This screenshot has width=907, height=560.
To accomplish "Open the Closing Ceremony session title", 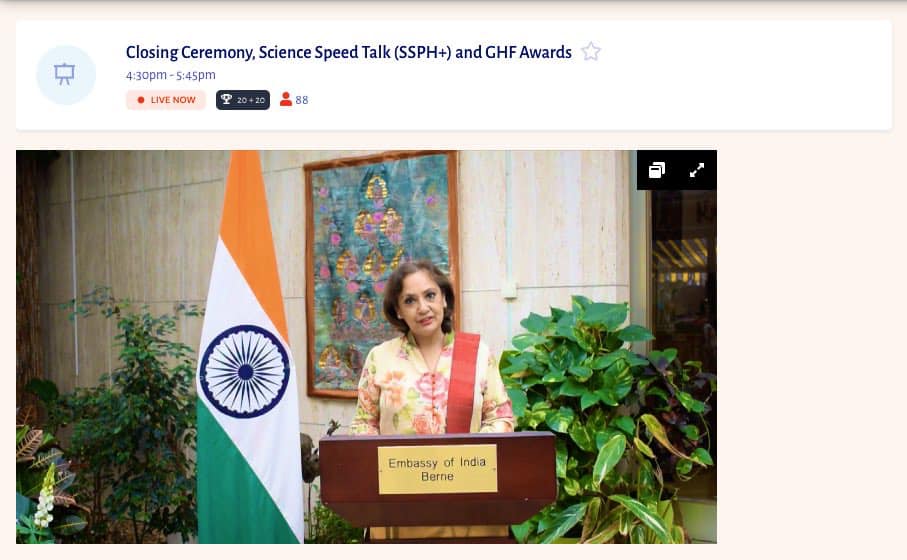I will (349, 52).
